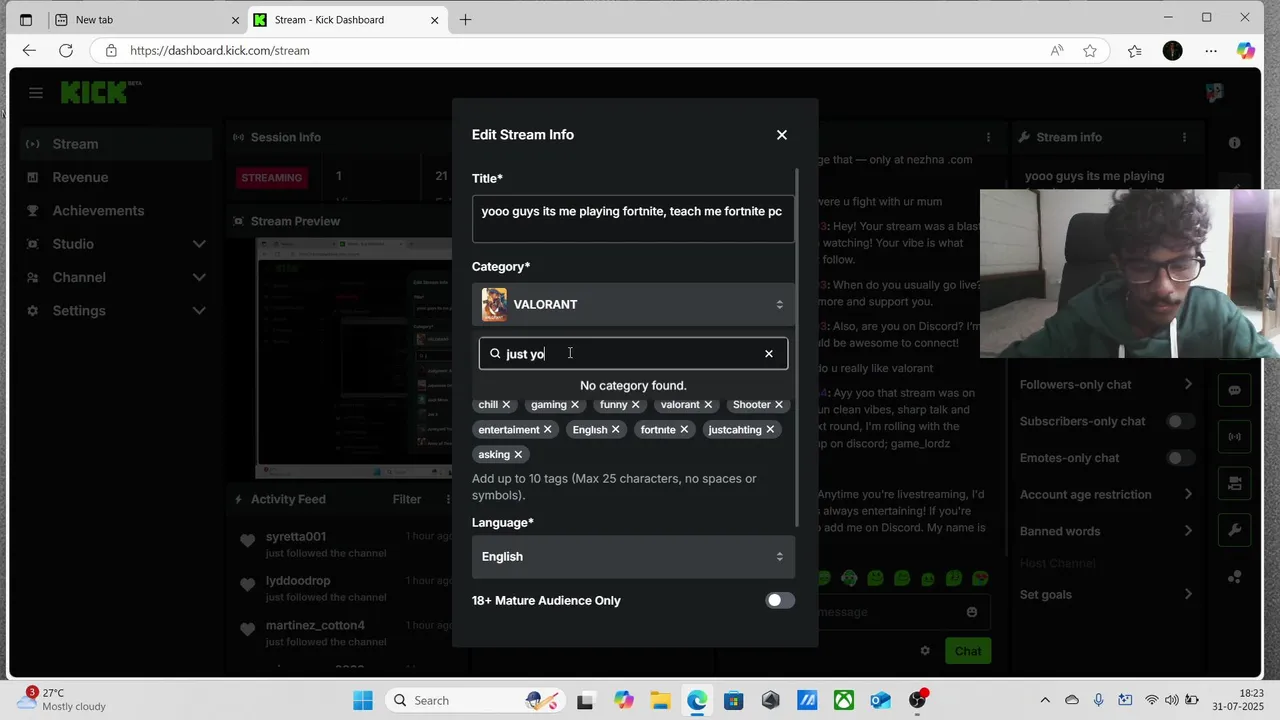Open the VALORANT category dropdown
The image size is (1280, 720).
(633, 304)
